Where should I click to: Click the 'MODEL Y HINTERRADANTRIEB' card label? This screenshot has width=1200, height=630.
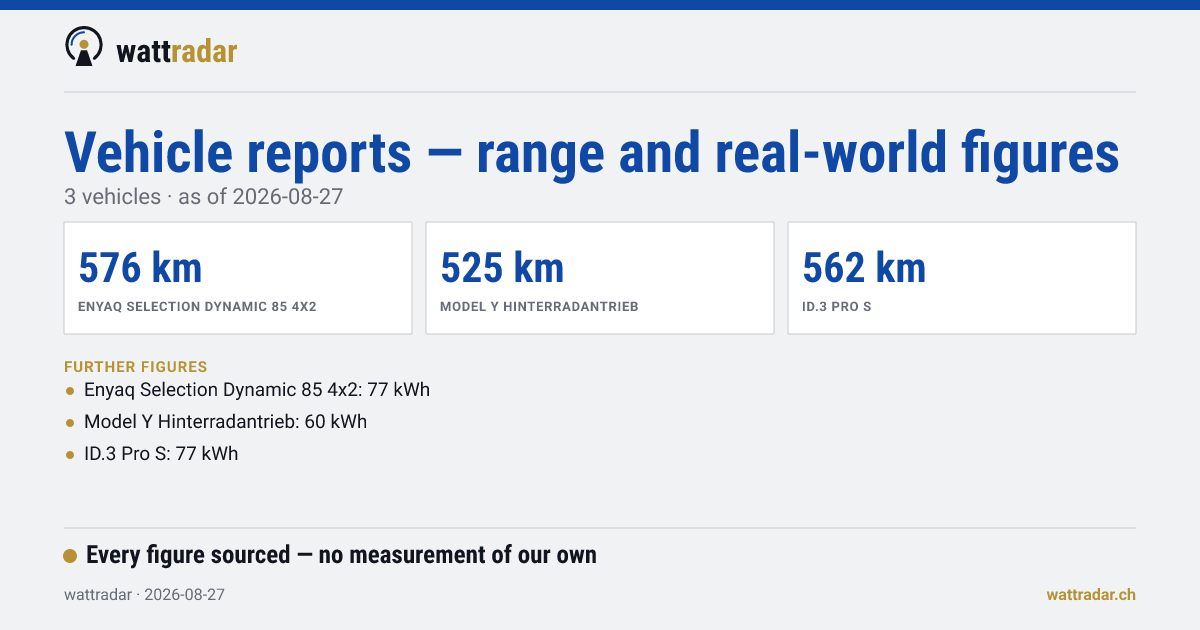[539, 307]
